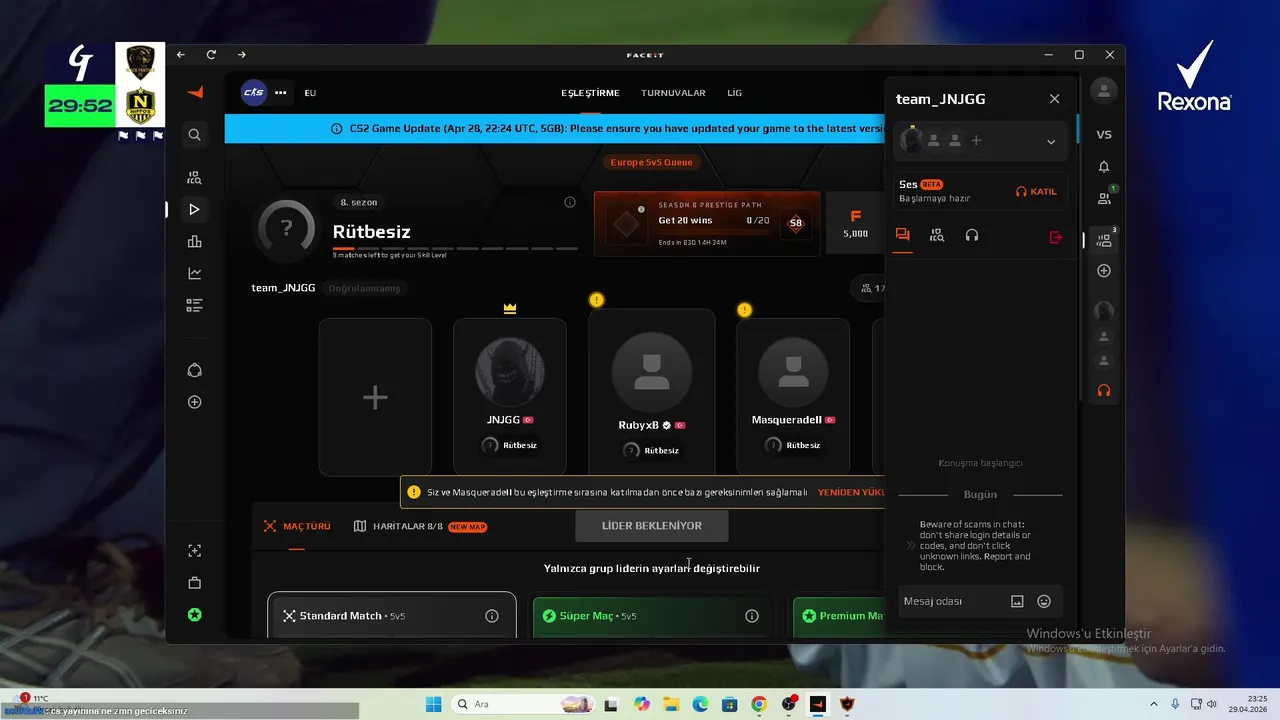This screenshot has height=720, width=1280.
Task: Attach image in message box
Action: point(1017,601)
